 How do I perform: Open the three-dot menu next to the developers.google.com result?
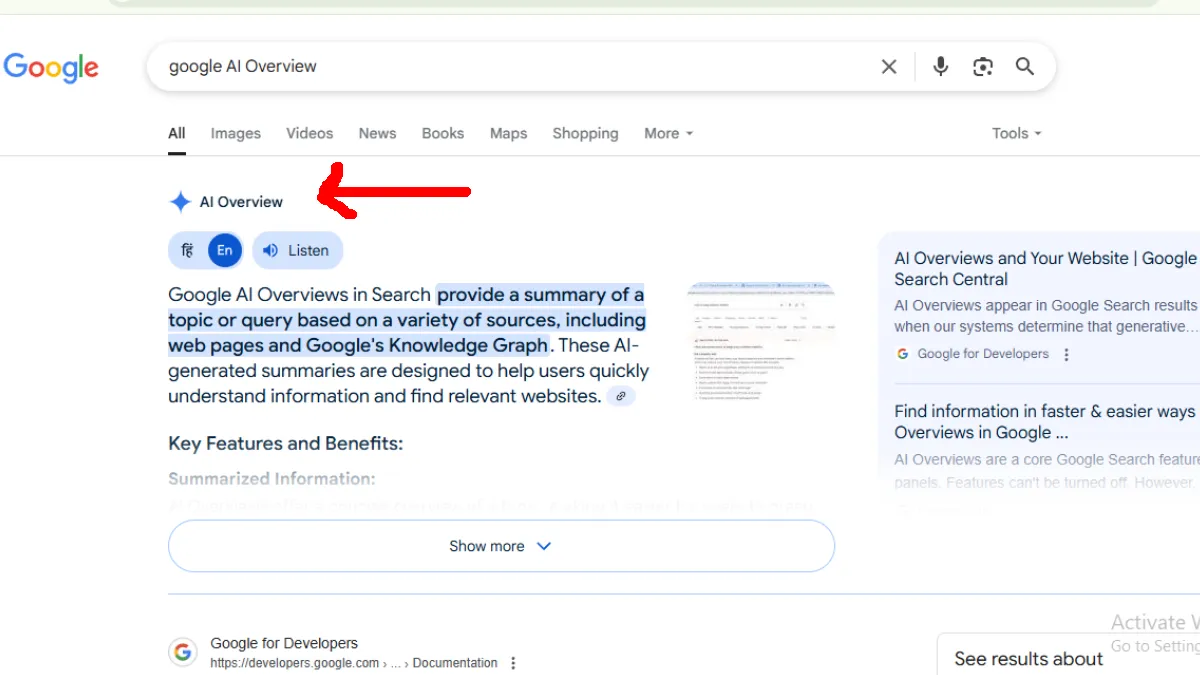point(513,663)
